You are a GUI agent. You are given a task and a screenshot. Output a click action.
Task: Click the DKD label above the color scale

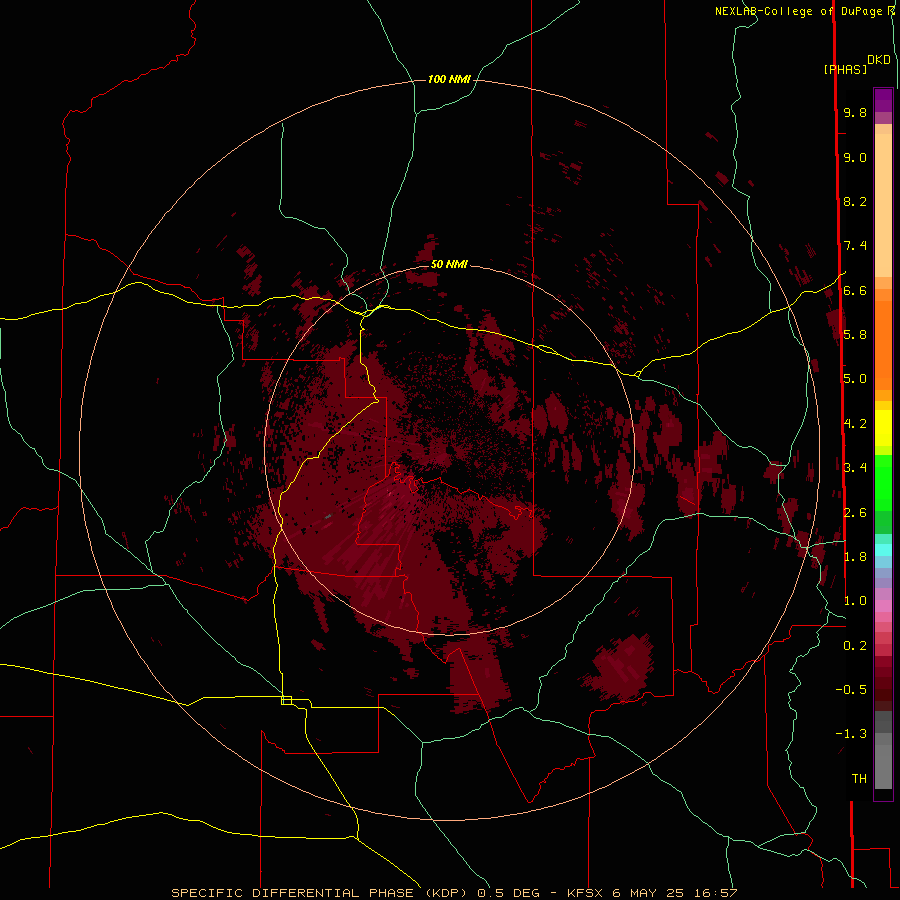point(878,60)
